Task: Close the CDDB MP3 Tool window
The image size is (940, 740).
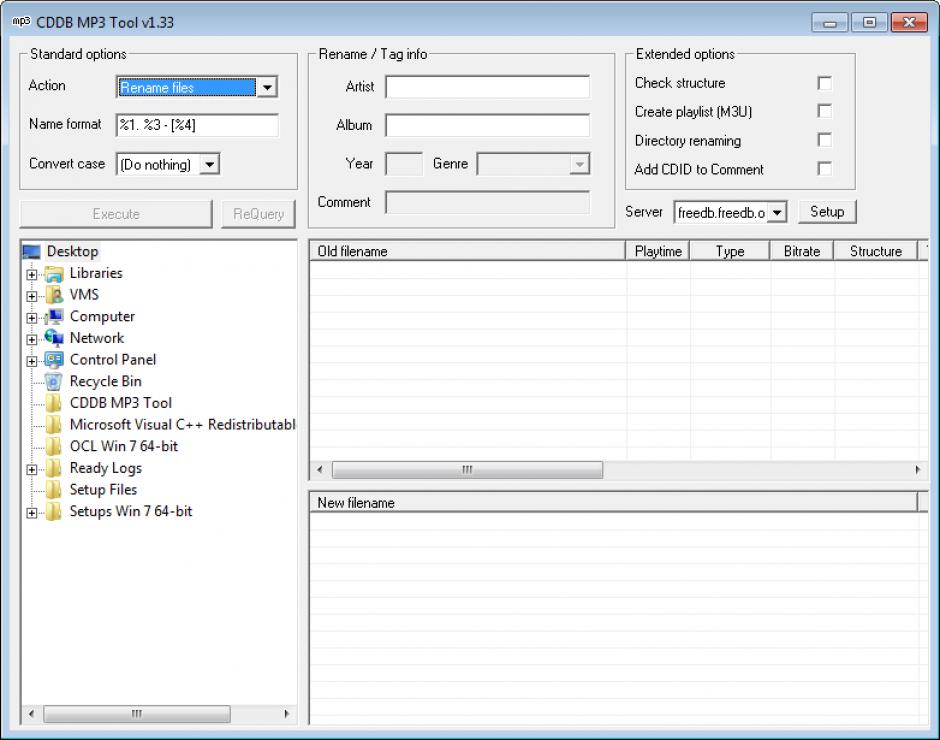Action: [x=909, y=23]
